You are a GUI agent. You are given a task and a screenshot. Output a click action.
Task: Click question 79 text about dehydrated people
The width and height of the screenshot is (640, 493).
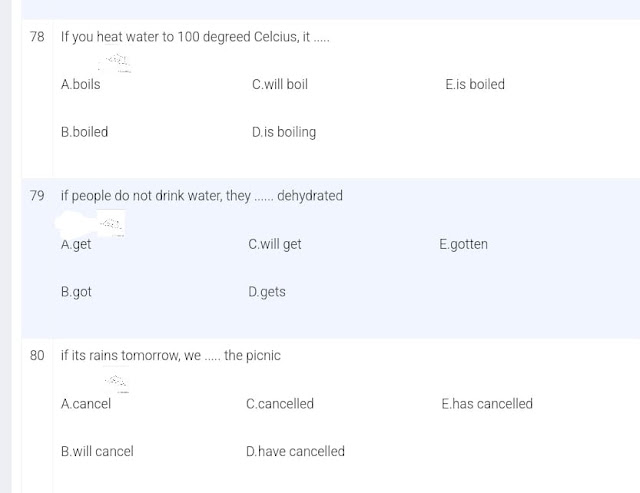click(202, 196)
